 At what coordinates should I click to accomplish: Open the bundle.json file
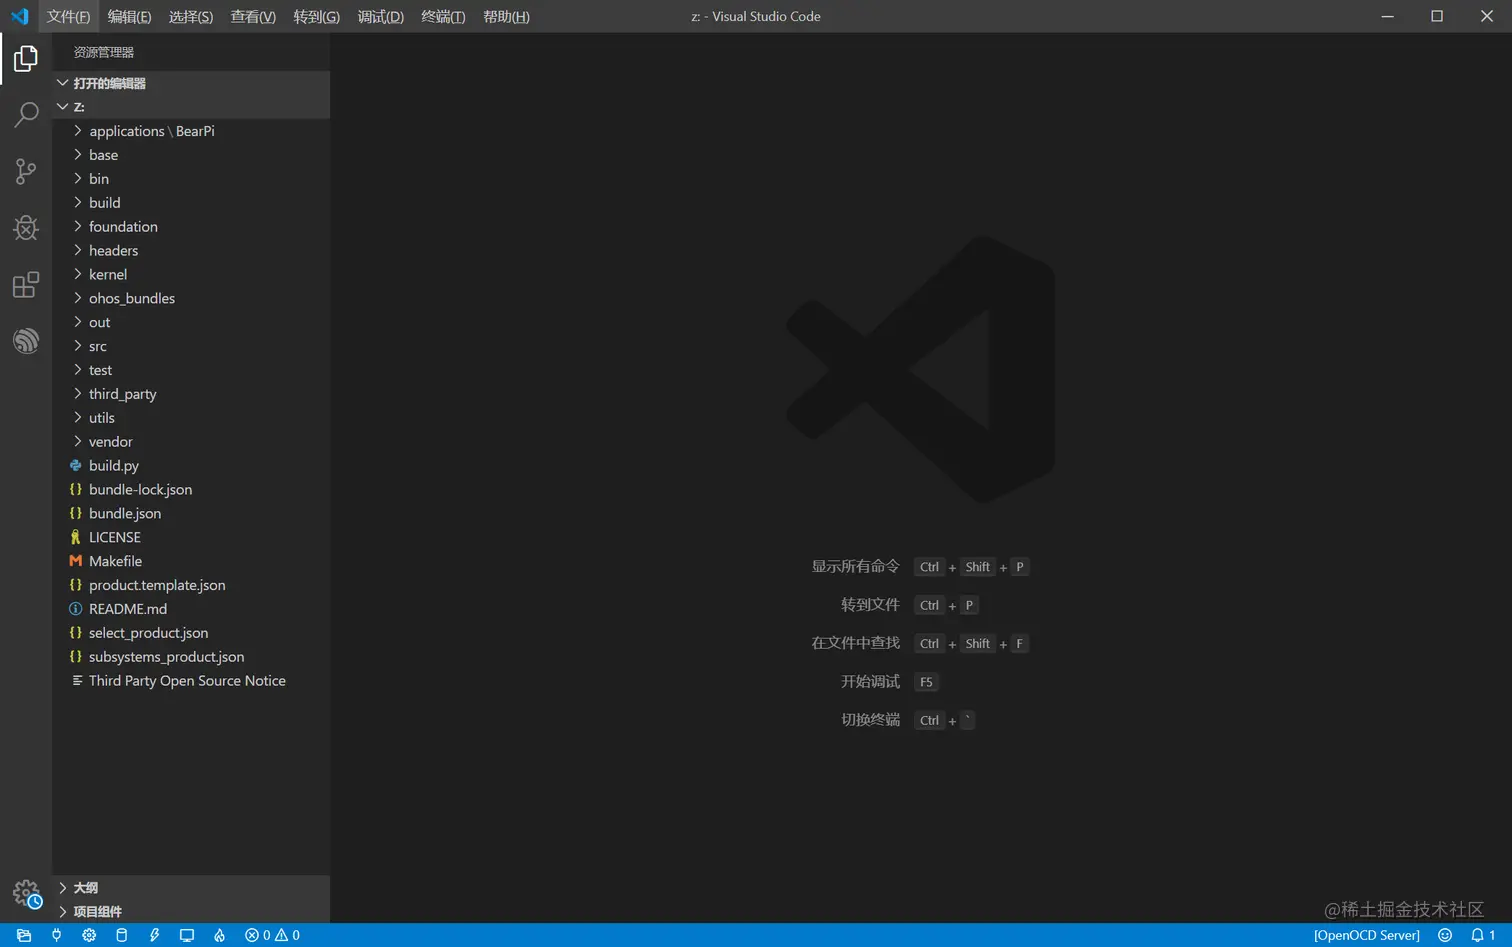(x=191, y=514)
